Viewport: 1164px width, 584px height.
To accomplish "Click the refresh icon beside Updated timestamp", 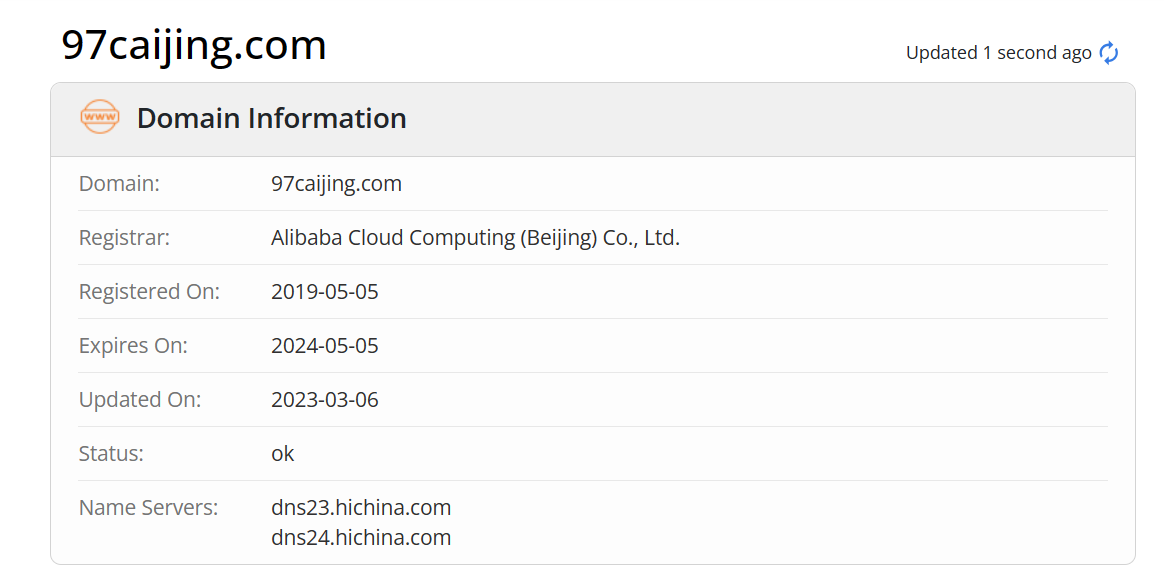I will pyautogui.click(x=1108, y=53).
